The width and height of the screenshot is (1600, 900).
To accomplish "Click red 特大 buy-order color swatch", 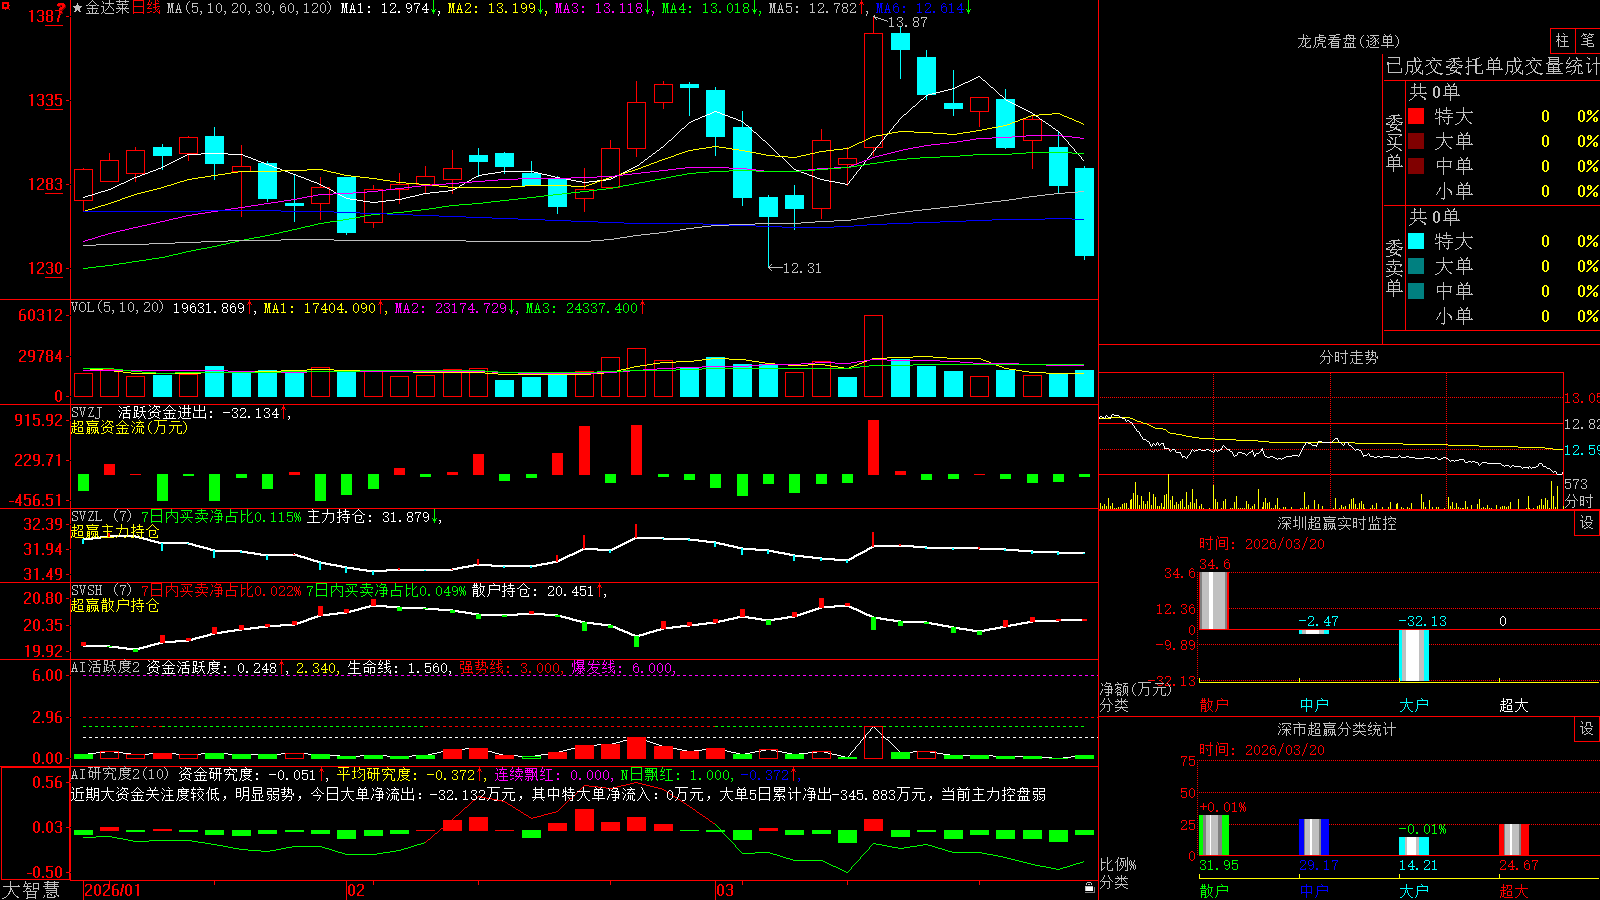I will tap(1416, 116).
